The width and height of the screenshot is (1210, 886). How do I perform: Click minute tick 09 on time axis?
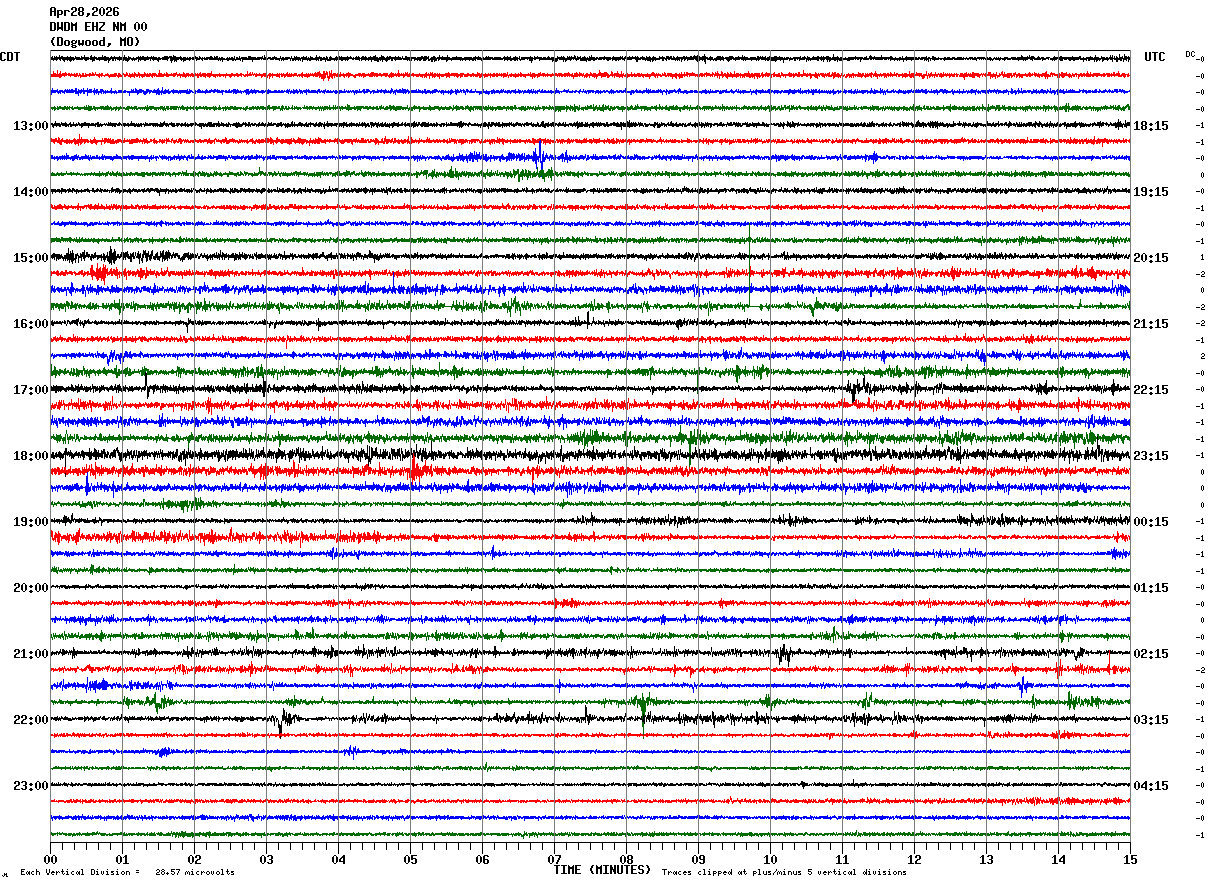tap(698, 859)
